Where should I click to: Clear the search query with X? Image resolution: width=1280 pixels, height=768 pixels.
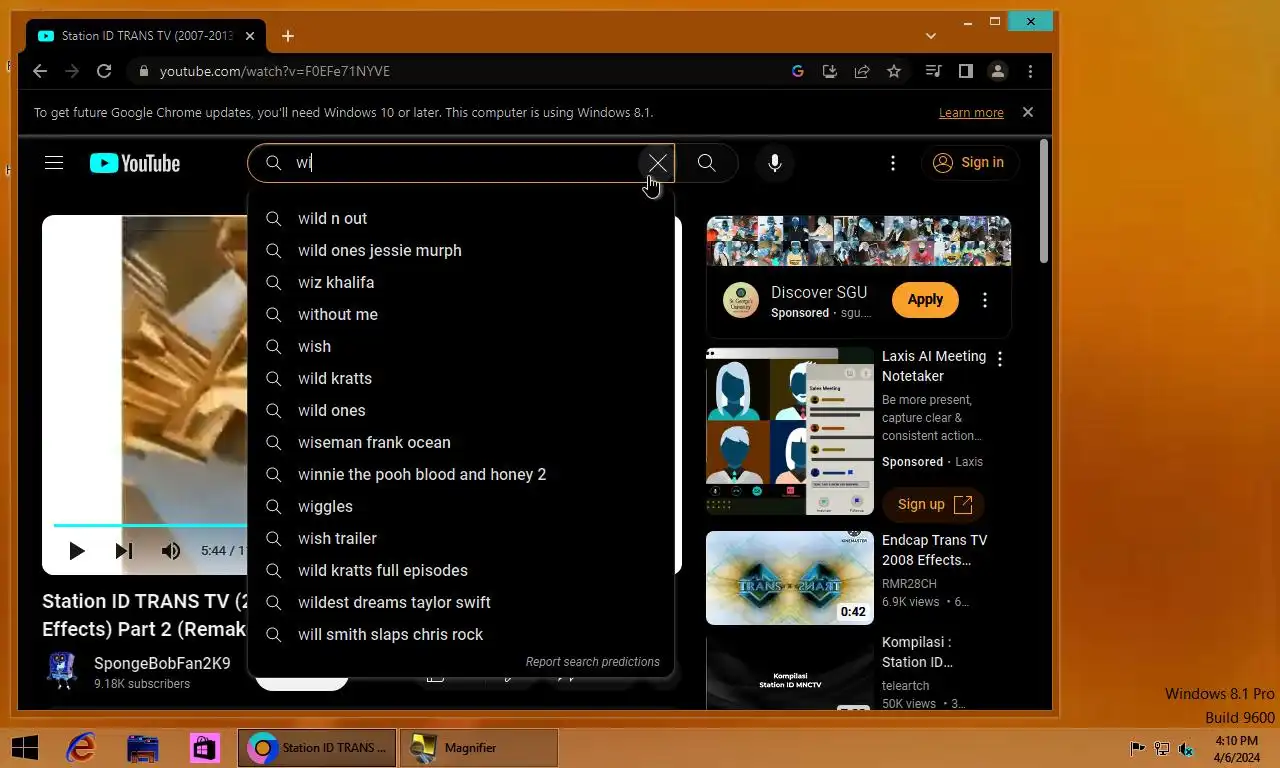657,163
